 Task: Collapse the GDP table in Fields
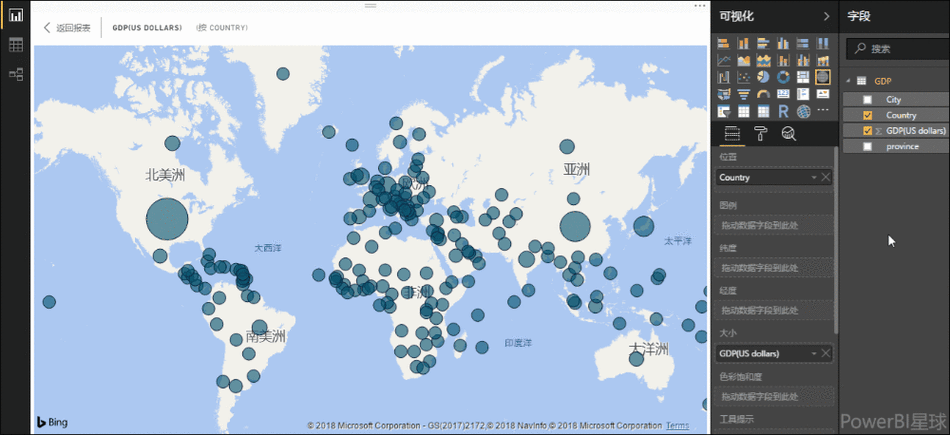click(848, 81)
